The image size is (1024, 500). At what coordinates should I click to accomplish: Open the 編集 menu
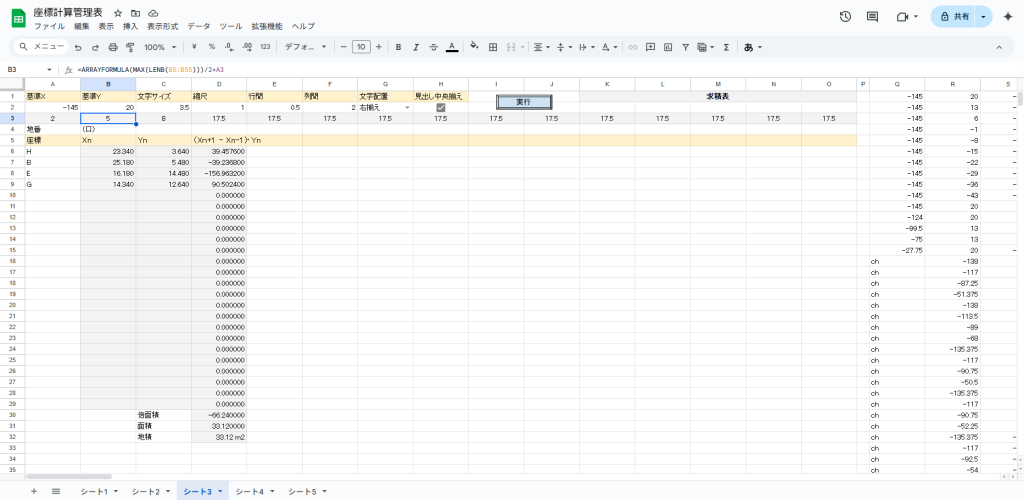(82, 27)
